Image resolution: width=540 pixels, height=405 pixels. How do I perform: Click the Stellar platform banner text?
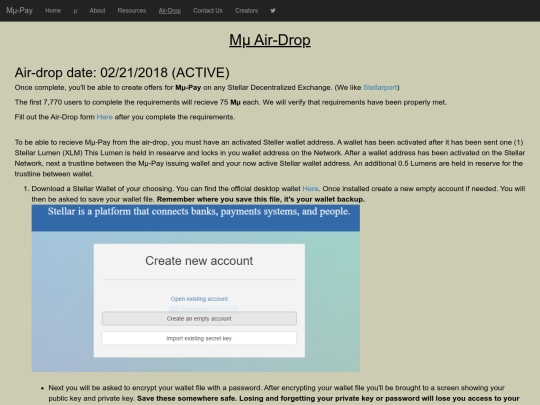199,211
